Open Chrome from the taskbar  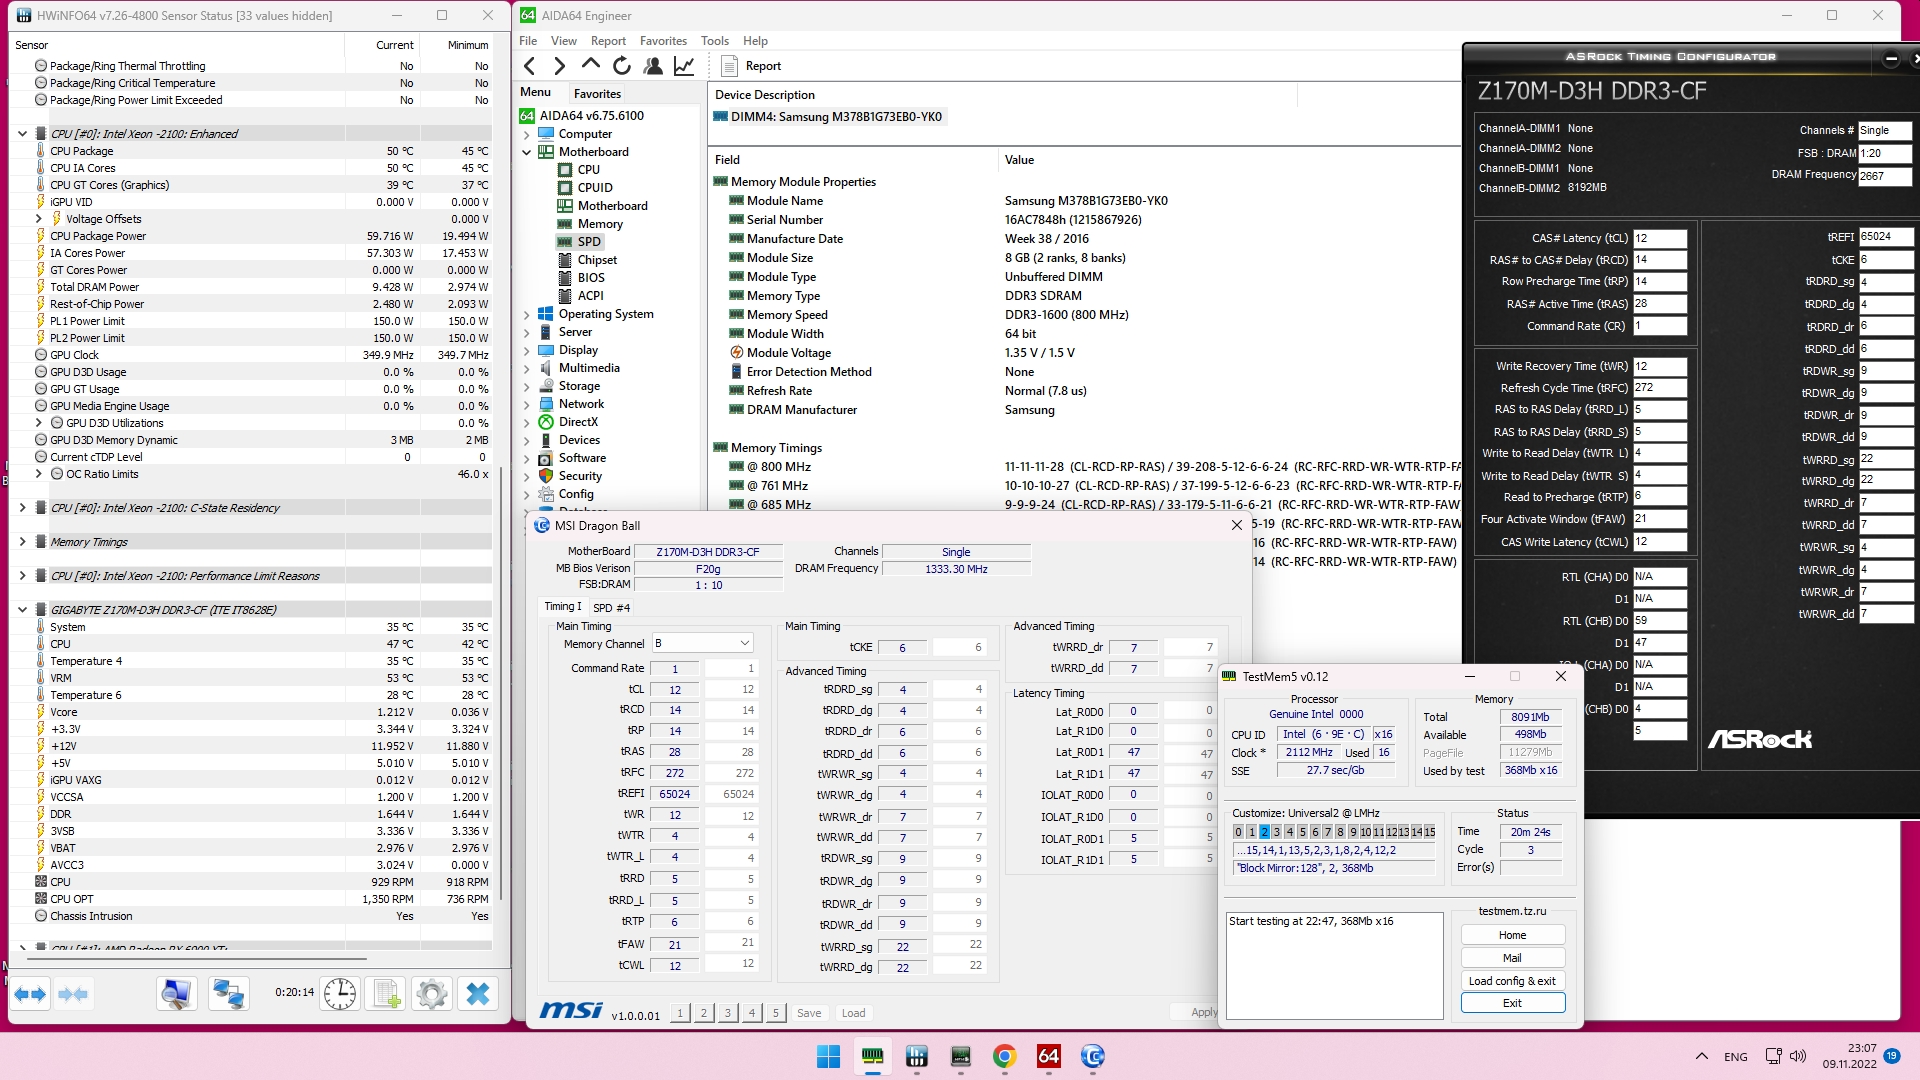click(x=1004, y=1056)
